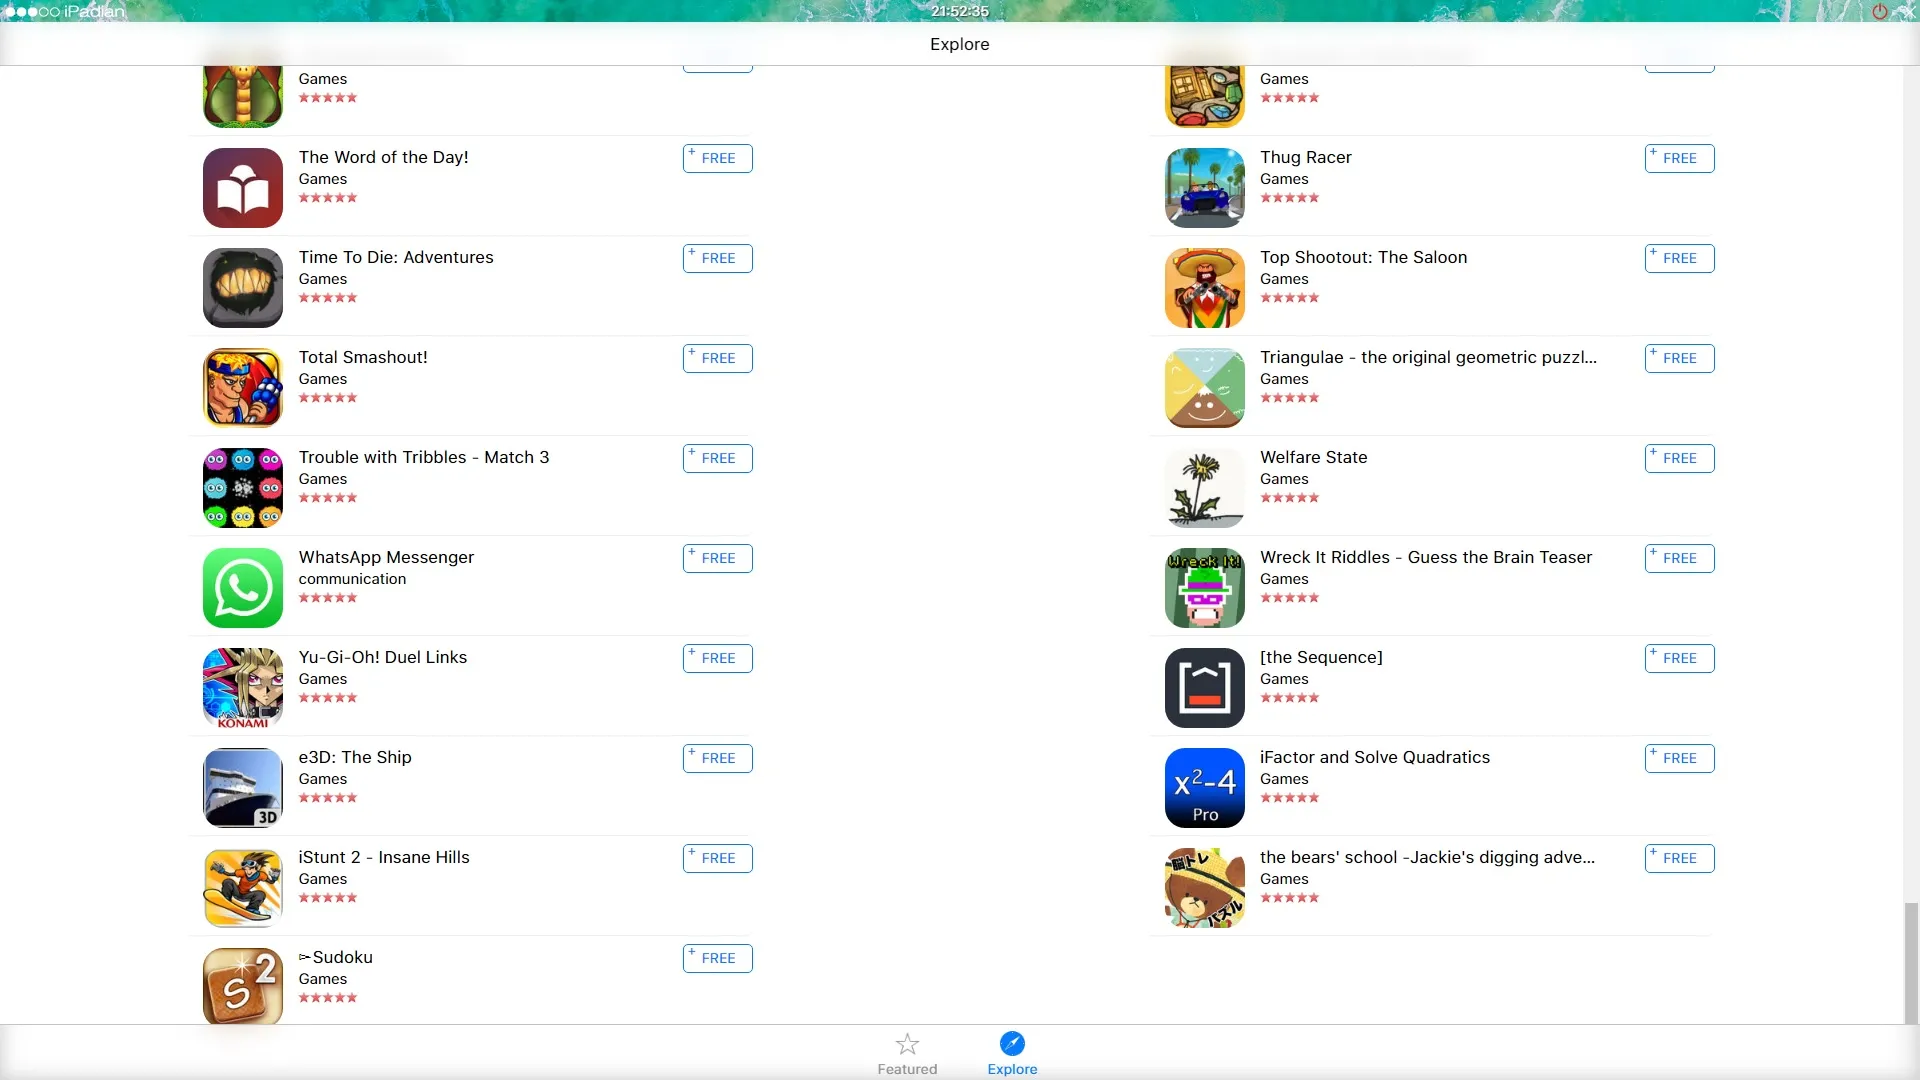Tap the Yu-Gi-Oh! Duel Links icon

coord(243,688)
